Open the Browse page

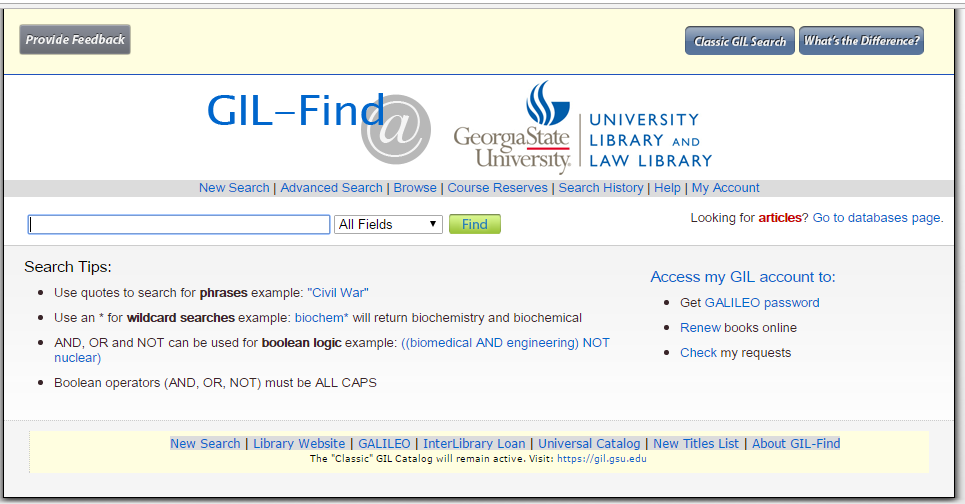pos(415,188)
